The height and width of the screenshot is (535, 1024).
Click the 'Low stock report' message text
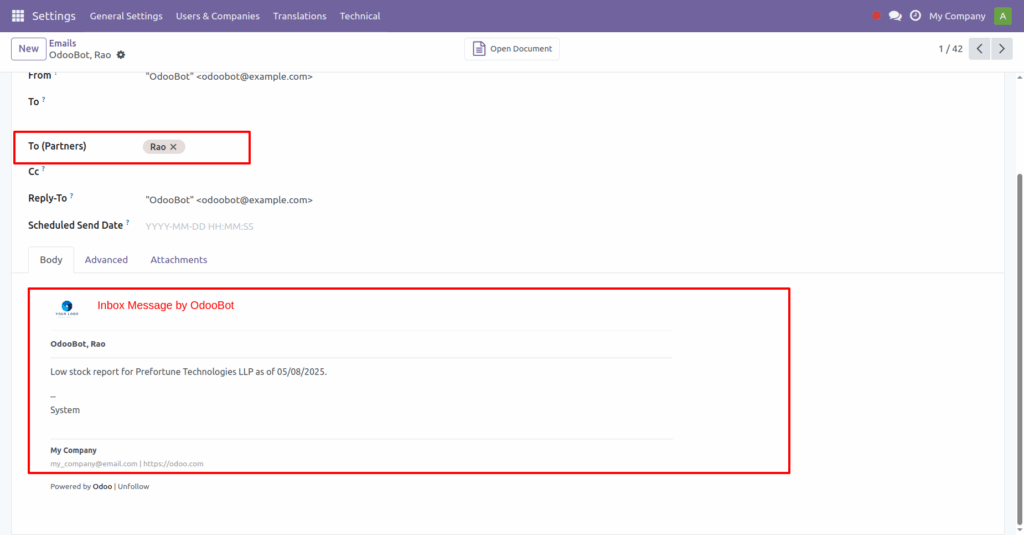189,372
